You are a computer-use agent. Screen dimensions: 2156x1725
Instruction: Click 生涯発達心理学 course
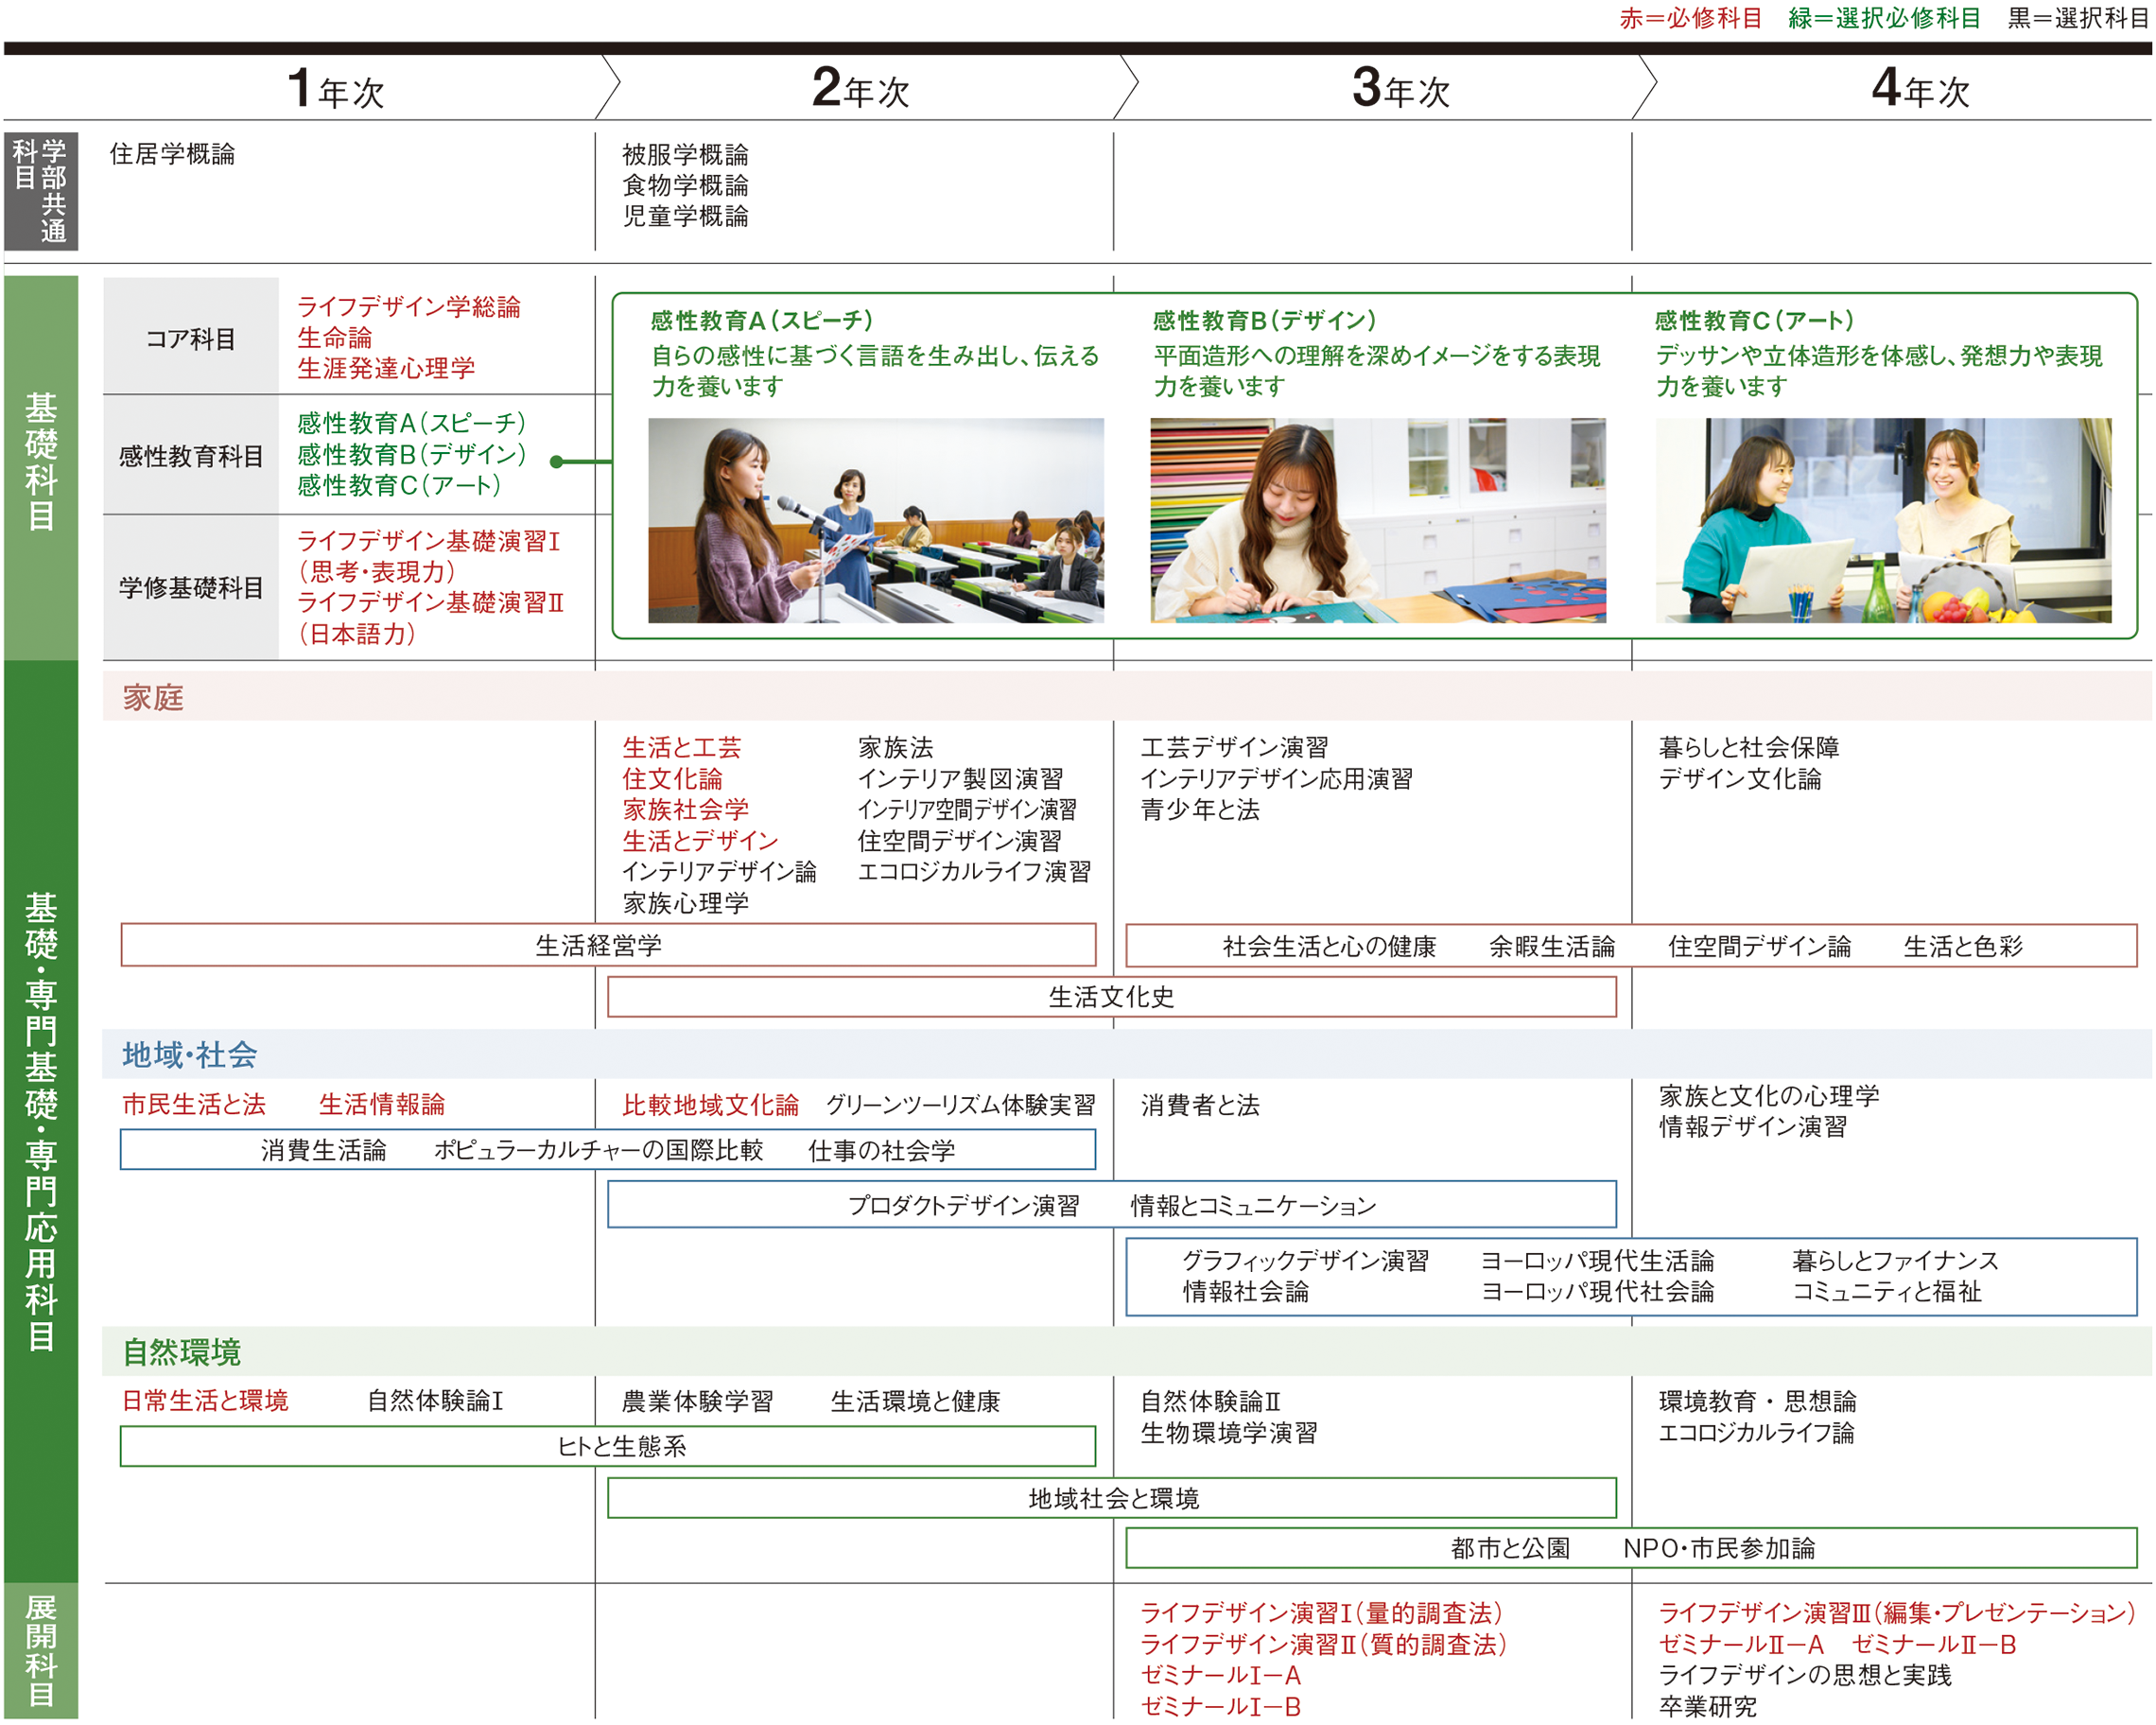386,368
